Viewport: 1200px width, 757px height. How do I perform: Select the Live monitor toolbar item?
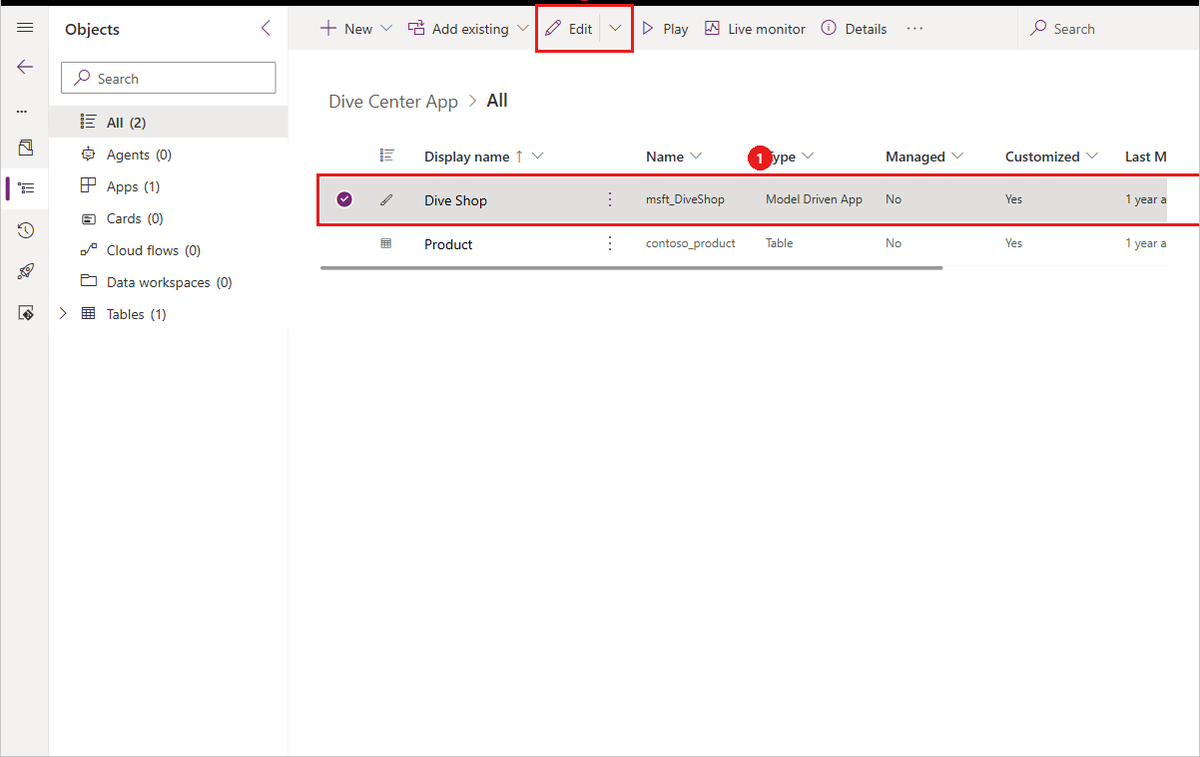tap(754, 28)
